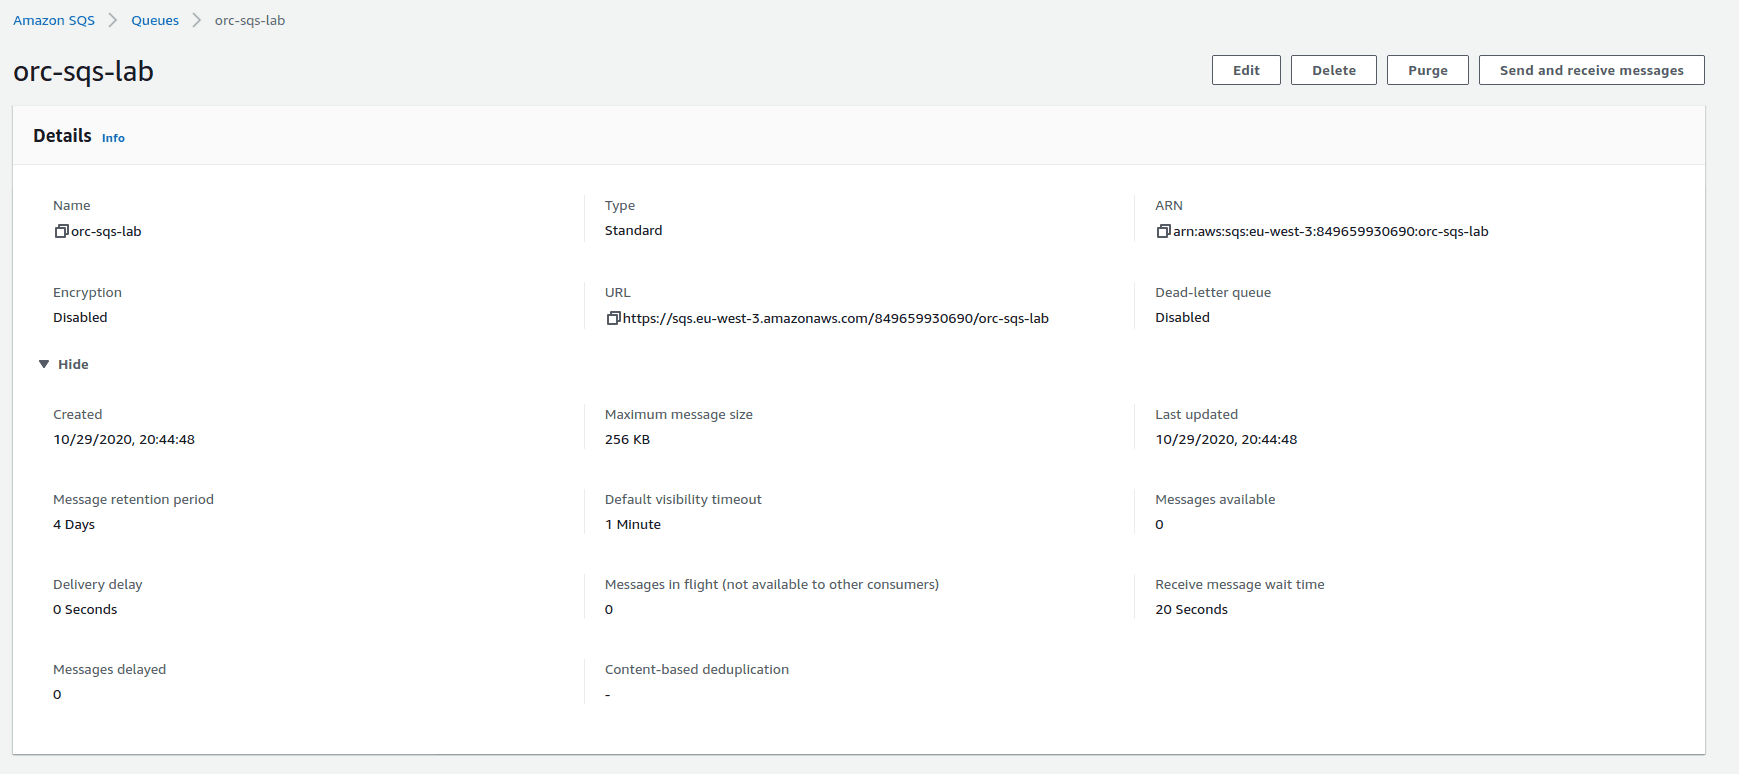Click the Receive message wait time label
The width and height of the screenshot is (1739, 774).
pos(1239,584)
